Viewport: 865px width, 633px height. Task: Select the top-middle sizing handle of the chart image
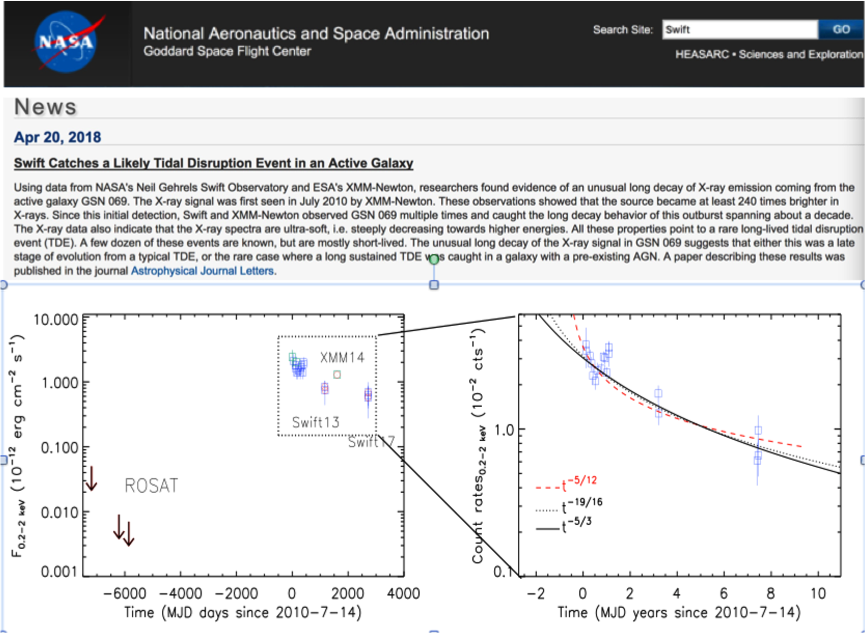pos(434,285)
